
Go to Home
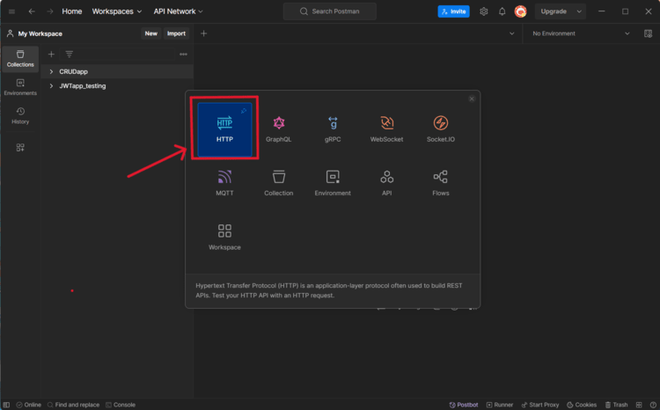click(x=72, y=11)
